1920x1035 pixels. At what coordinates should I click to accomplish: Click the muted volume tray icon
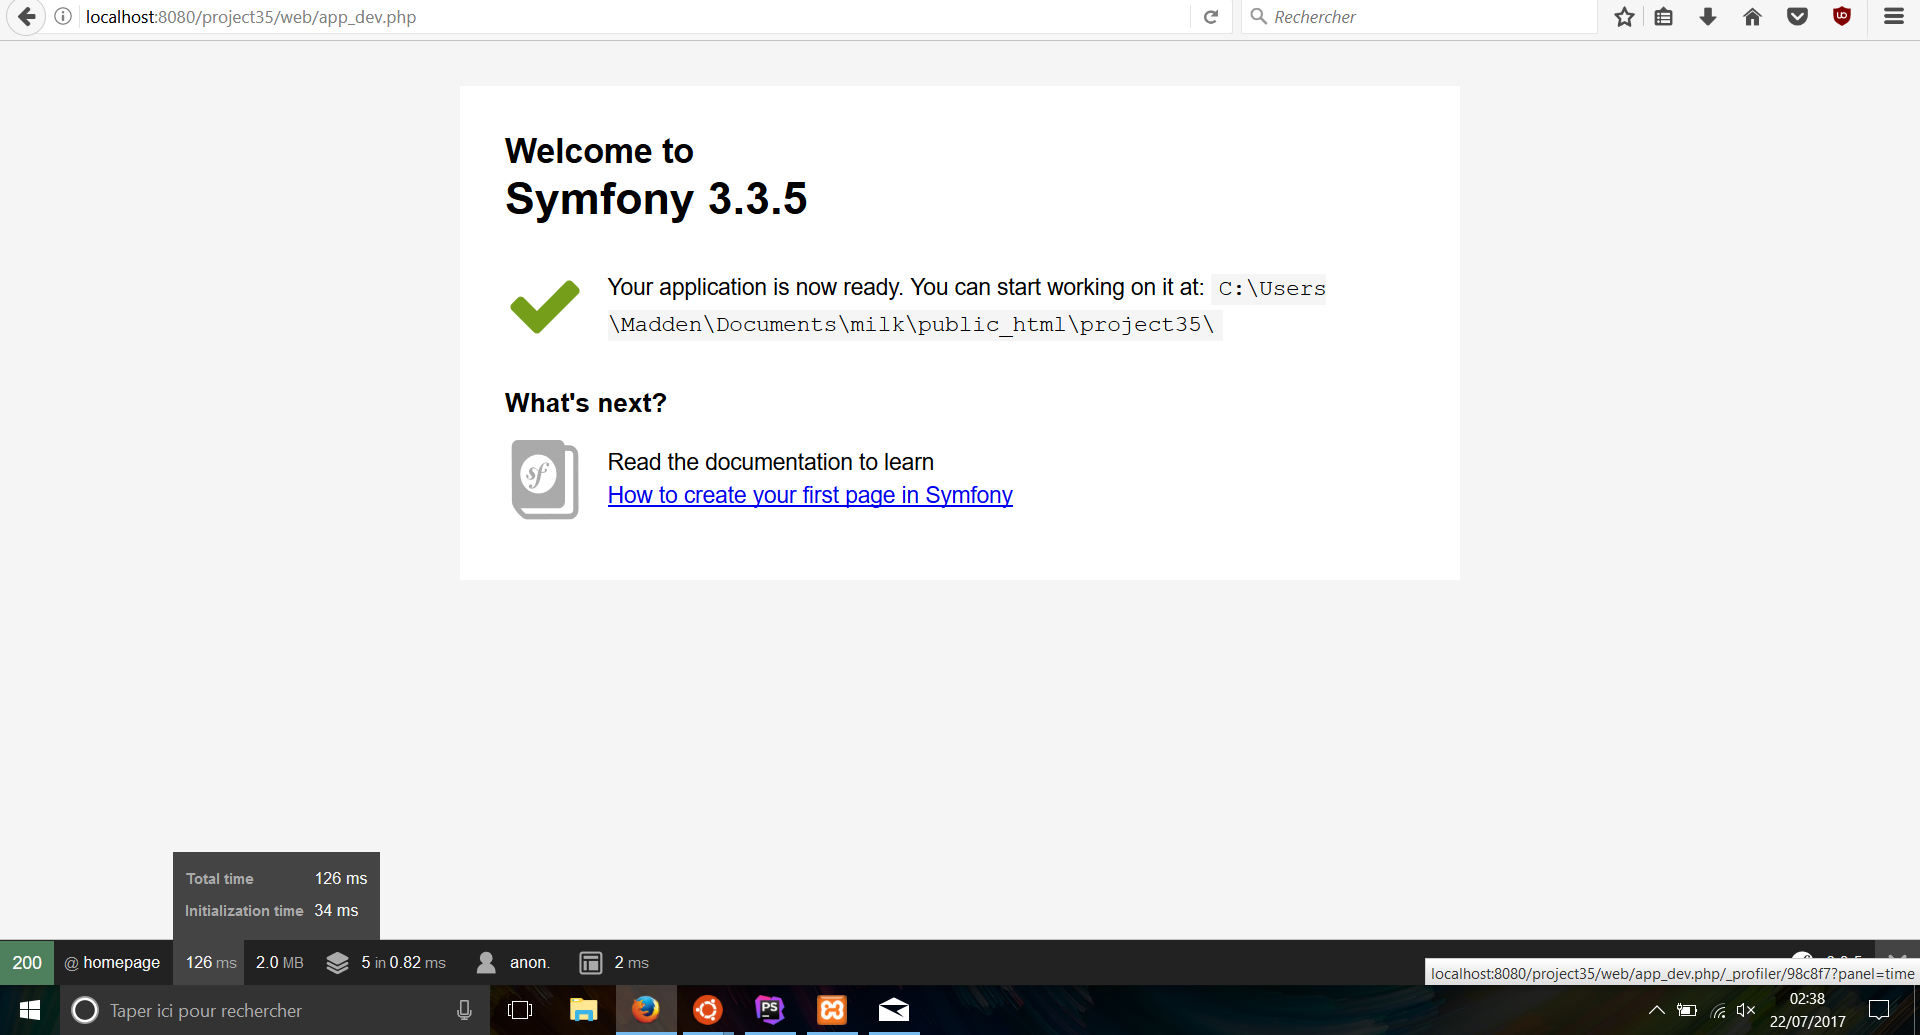1746,1010
